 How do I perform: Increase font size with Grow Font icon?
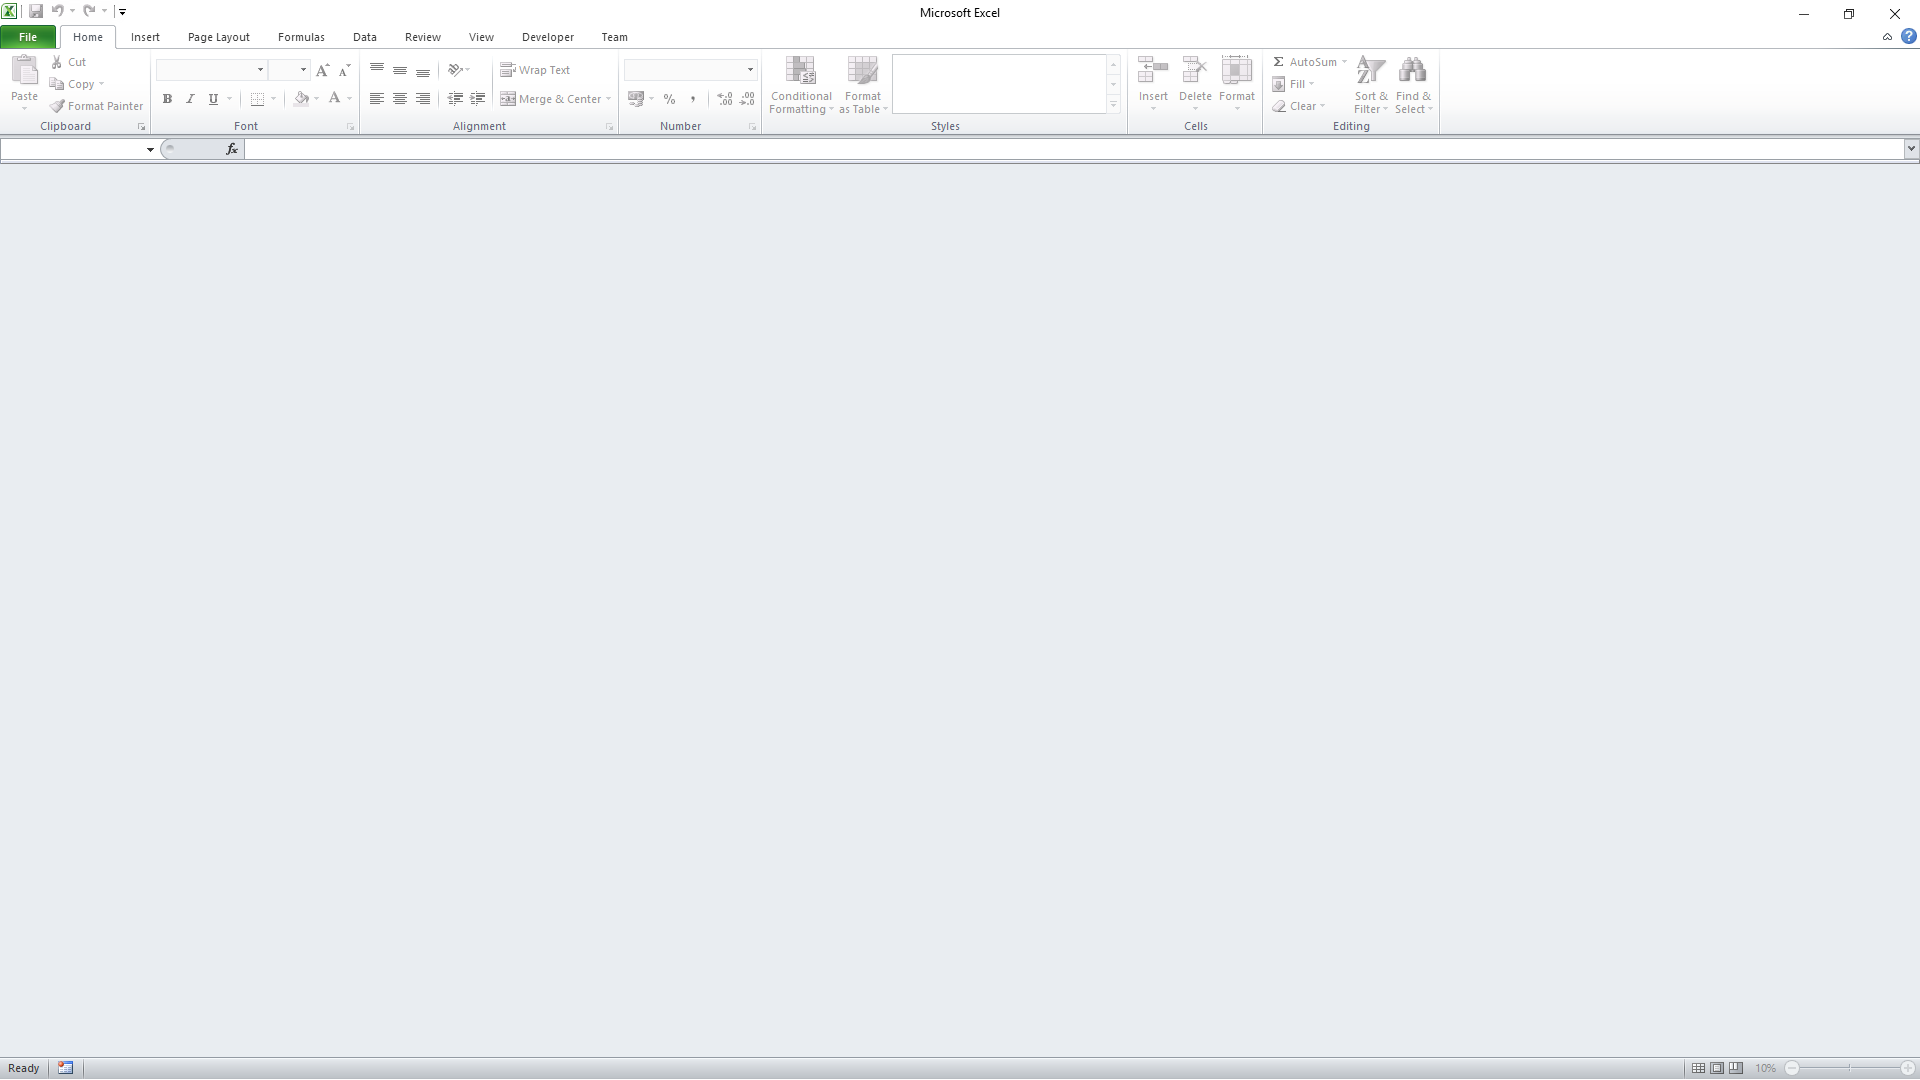[x=322, y=70]
